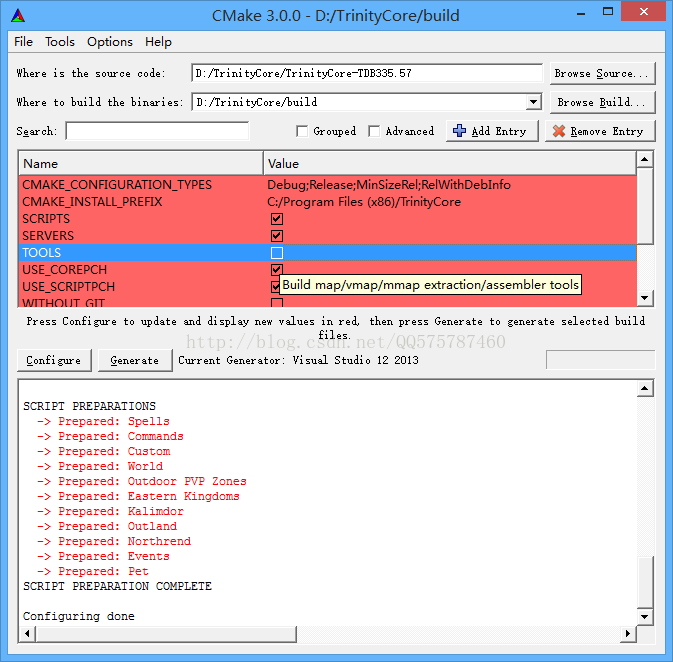Click output log scroll right arrow
673x662 pixels.
pyautogui.click(x=628, y=634)
